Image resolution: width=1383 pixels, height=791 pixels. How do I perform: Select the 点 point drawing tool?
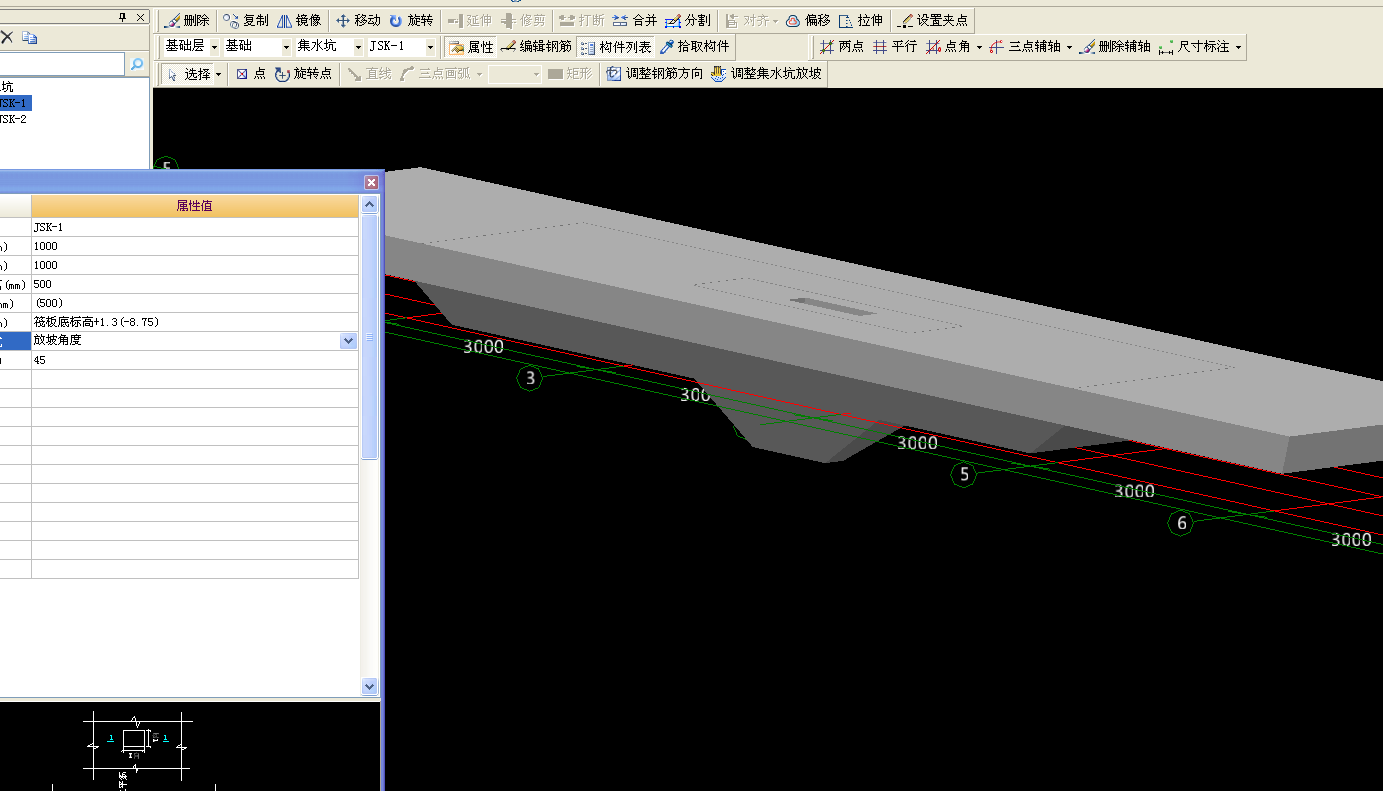[x=250, y=74]
